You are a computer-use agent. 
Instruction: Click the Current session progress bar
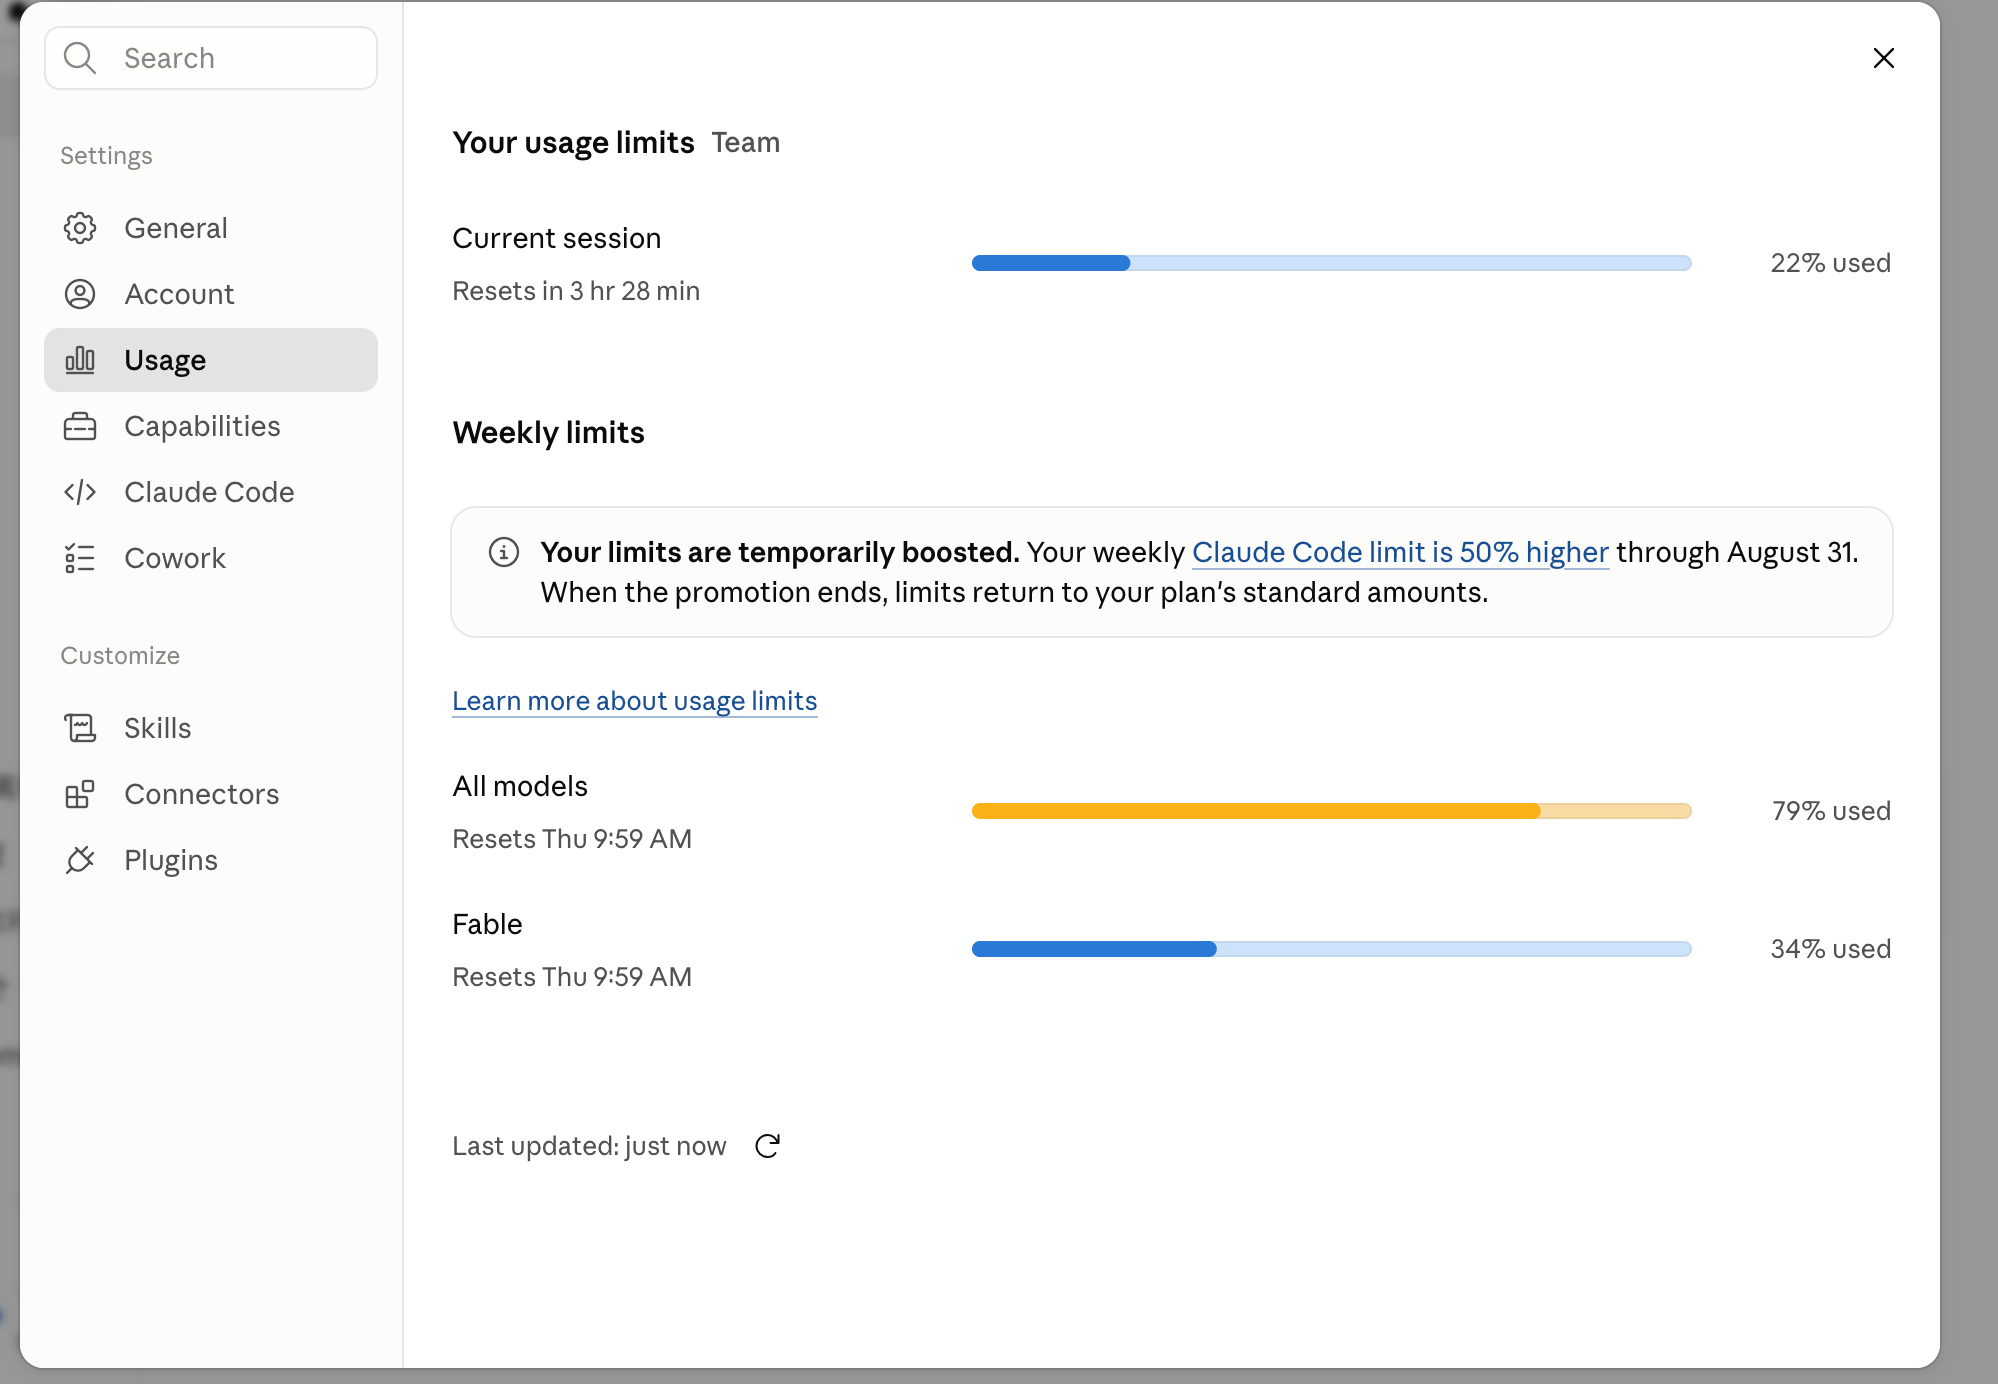pos(1331,263)
